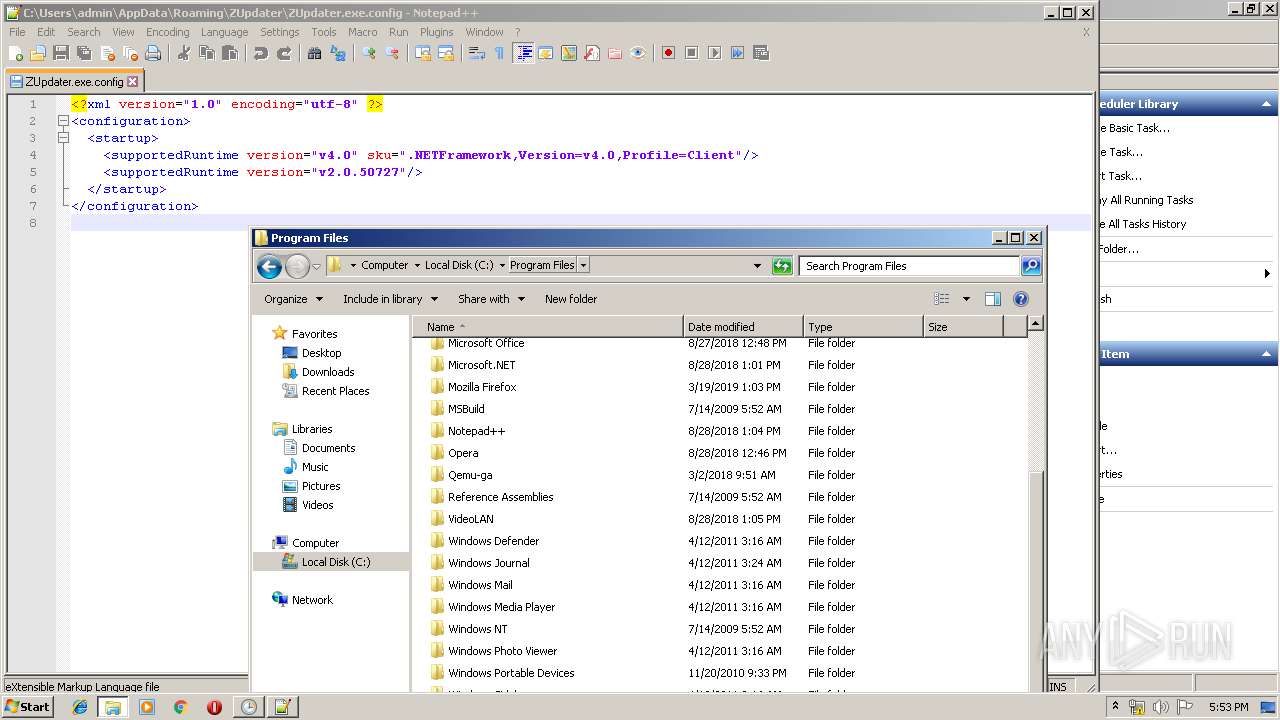This screenshot has width=1280, height=720.
Task: Toggle the Explorer preview pane button
Action: pos(993,299)
